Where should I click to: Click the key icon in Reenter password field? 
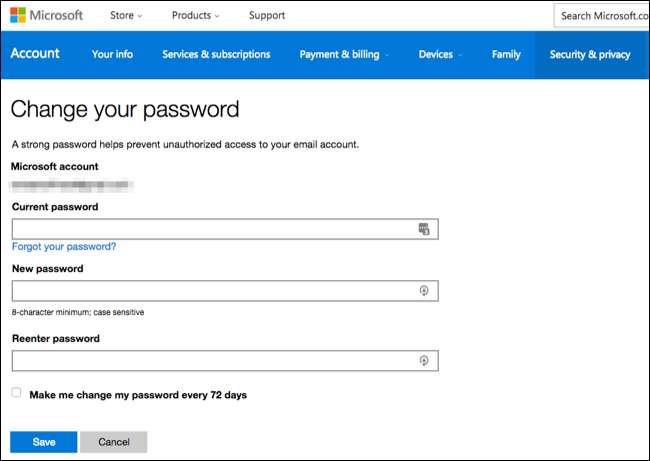pos(424,360)
